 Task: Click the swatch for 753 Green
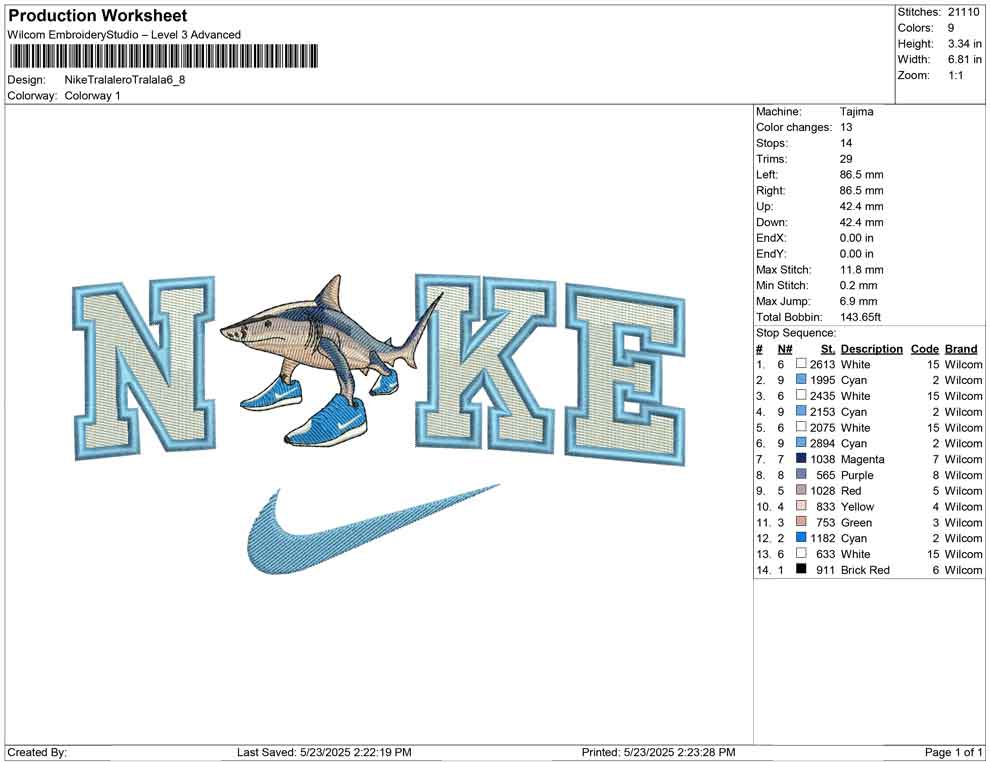801,521
